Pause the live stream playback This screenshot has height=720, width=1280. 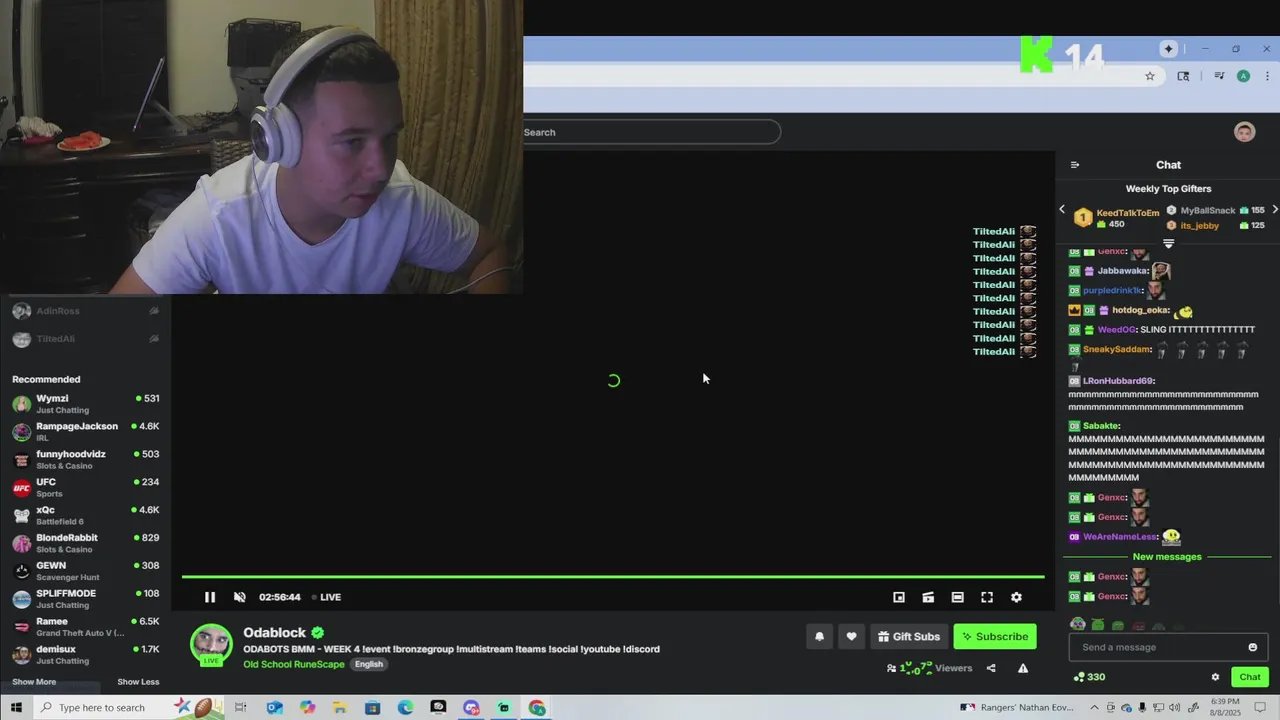210,597
